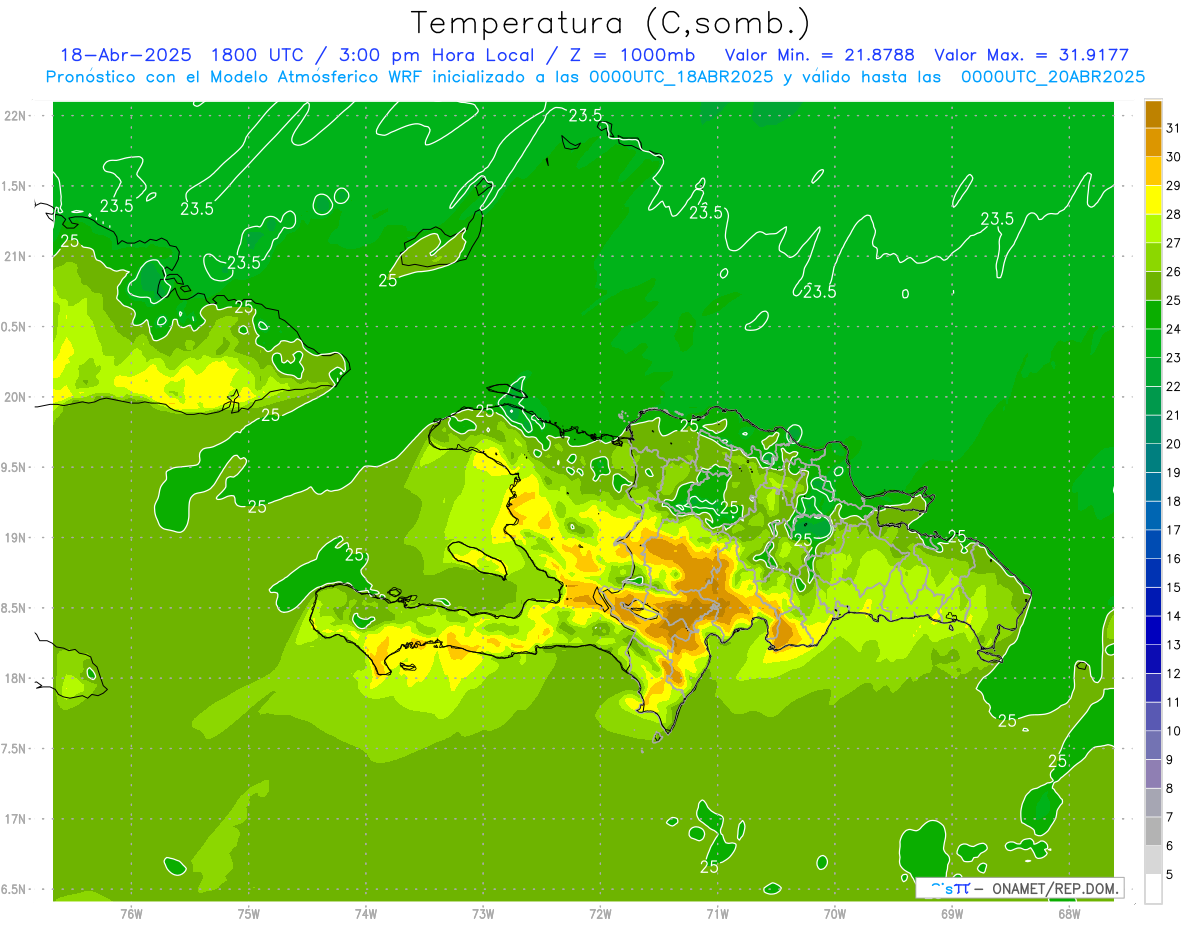Image resolution: width=1200 pixels, height=927 pixels.
Task: Click the latitude axis label "20N"
Action: (x=14, y=397)
